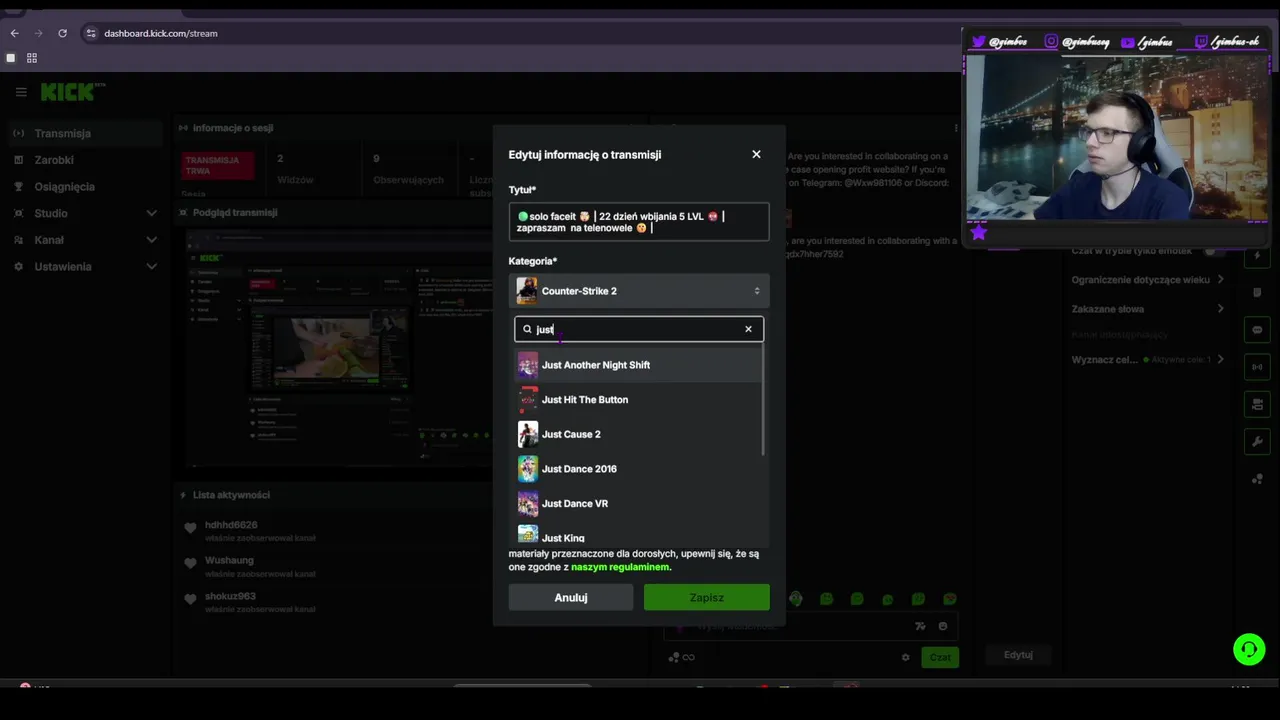Viewport: 1280px width, 720px height.
Task: Click the stream preview thumbnail
Action: [338, 347]
